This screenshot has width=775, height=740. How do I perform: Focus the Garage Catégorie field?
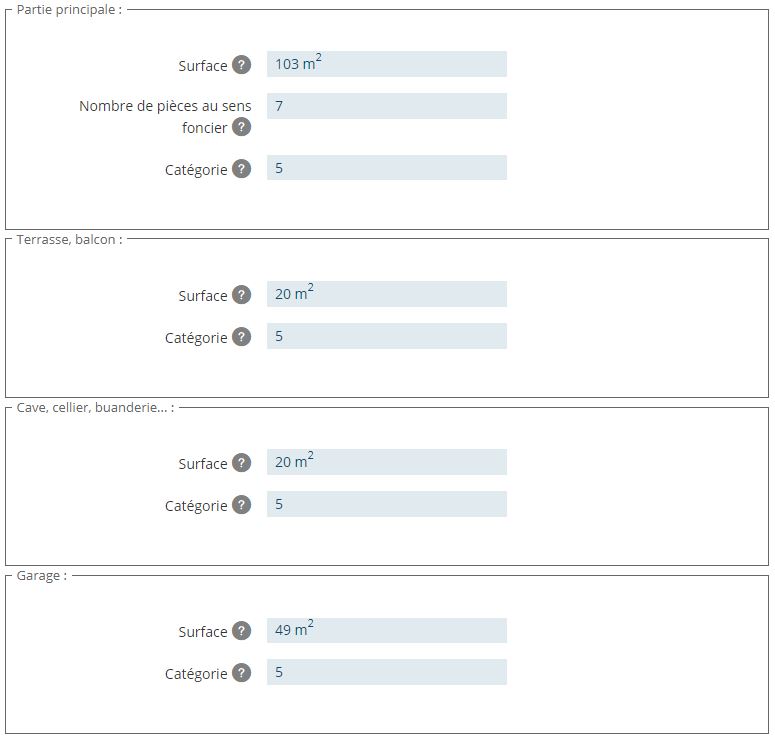(x=386, y=672)
